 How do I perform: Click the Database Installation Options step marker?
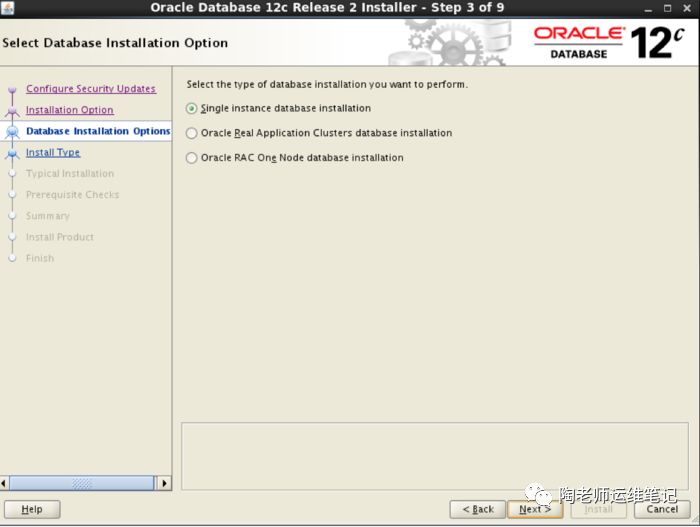(x=12, y=132)
